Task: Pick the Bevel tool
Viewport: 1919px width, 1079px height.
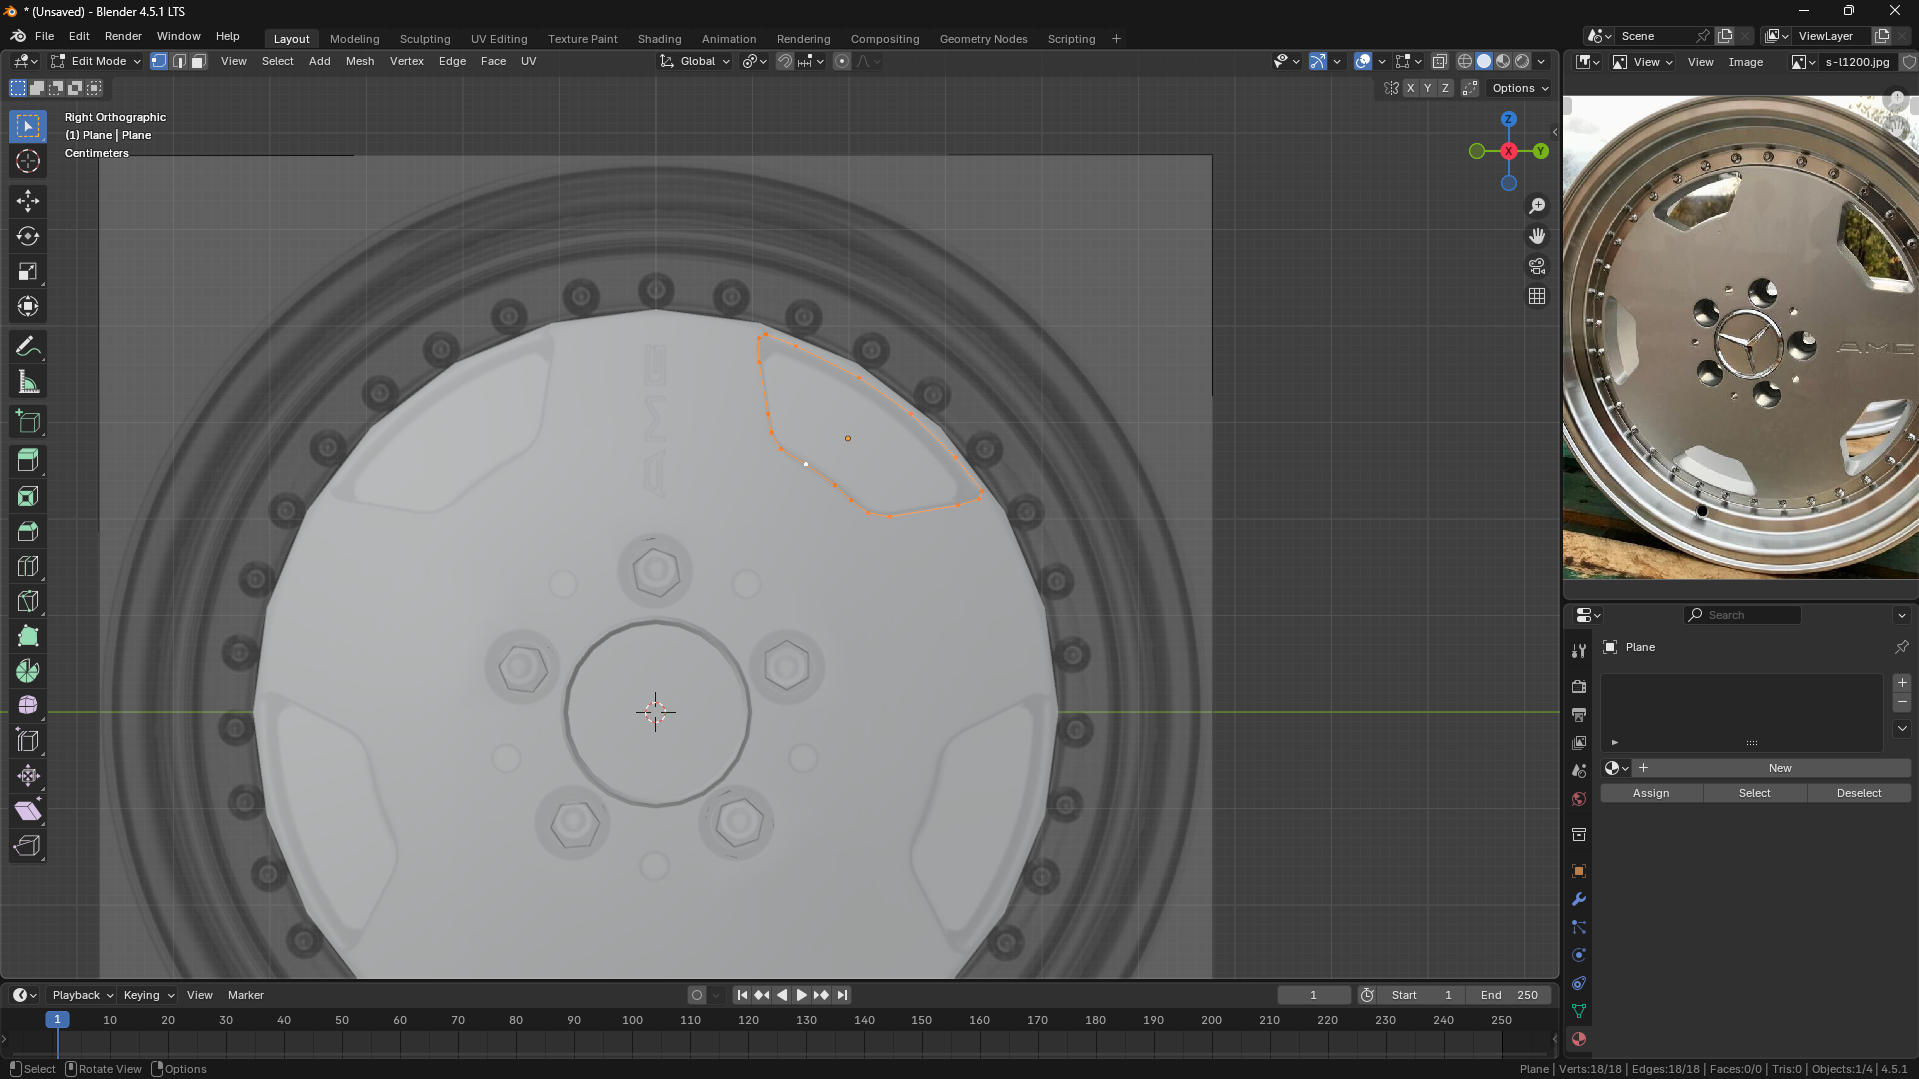Action: pyautogui.click(x=28, y=531)
